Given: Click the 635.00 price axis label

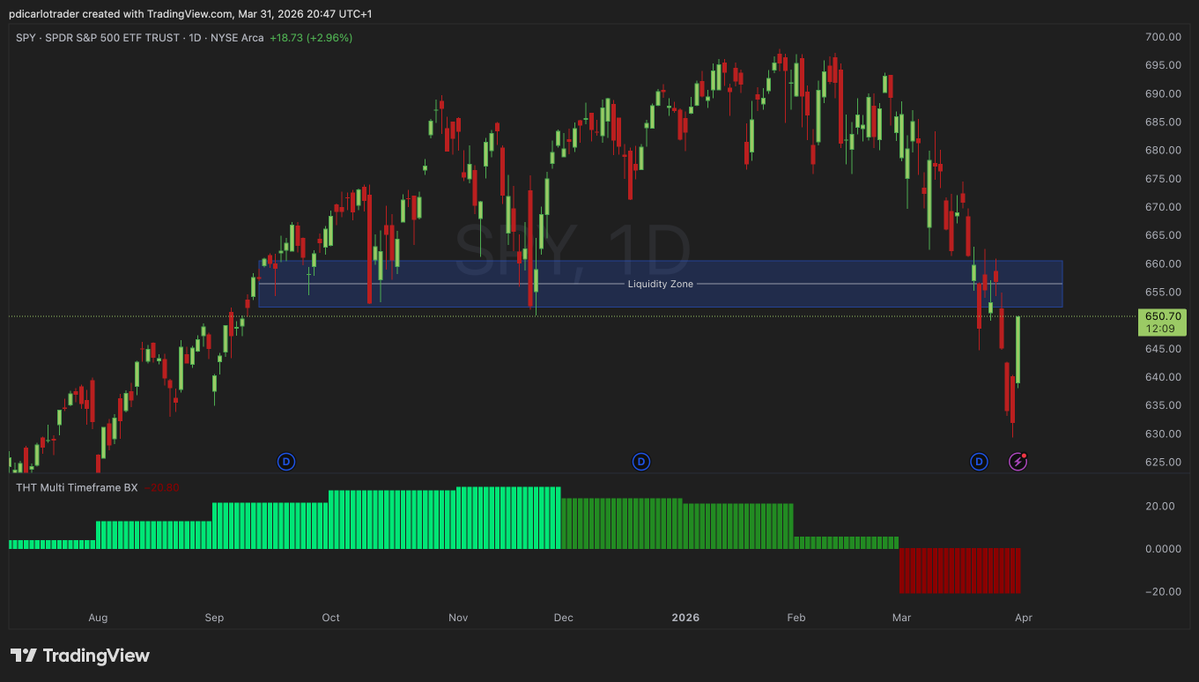Looking at the screenshot, I should point(1162,405).
